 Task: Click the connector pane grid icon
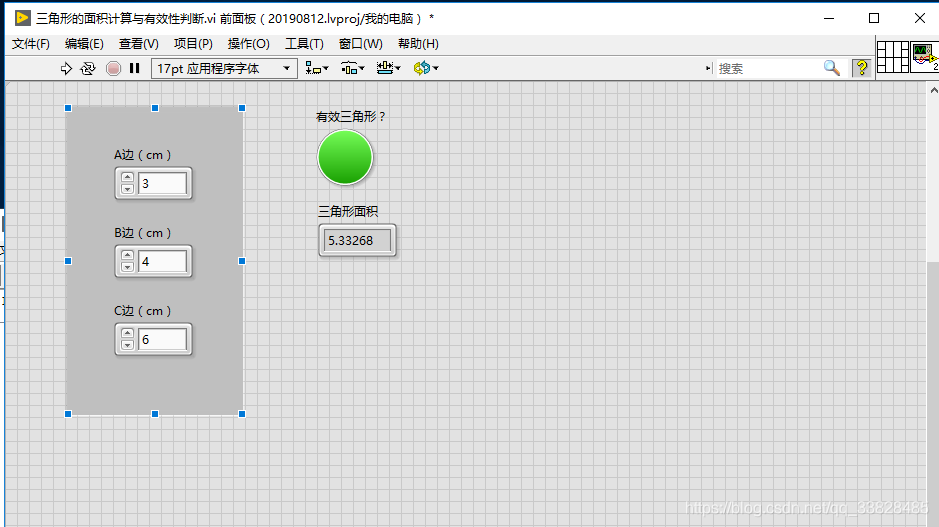(893, 57)
